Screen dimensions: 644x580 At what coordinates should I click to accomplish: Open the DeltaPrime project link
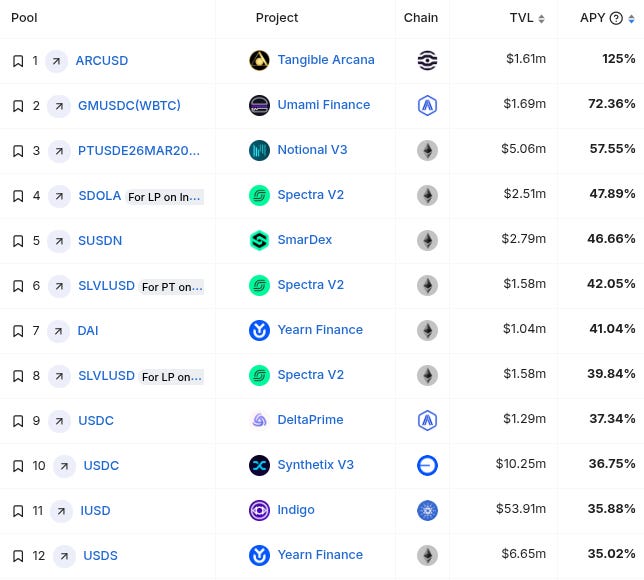tap(310, 420)
